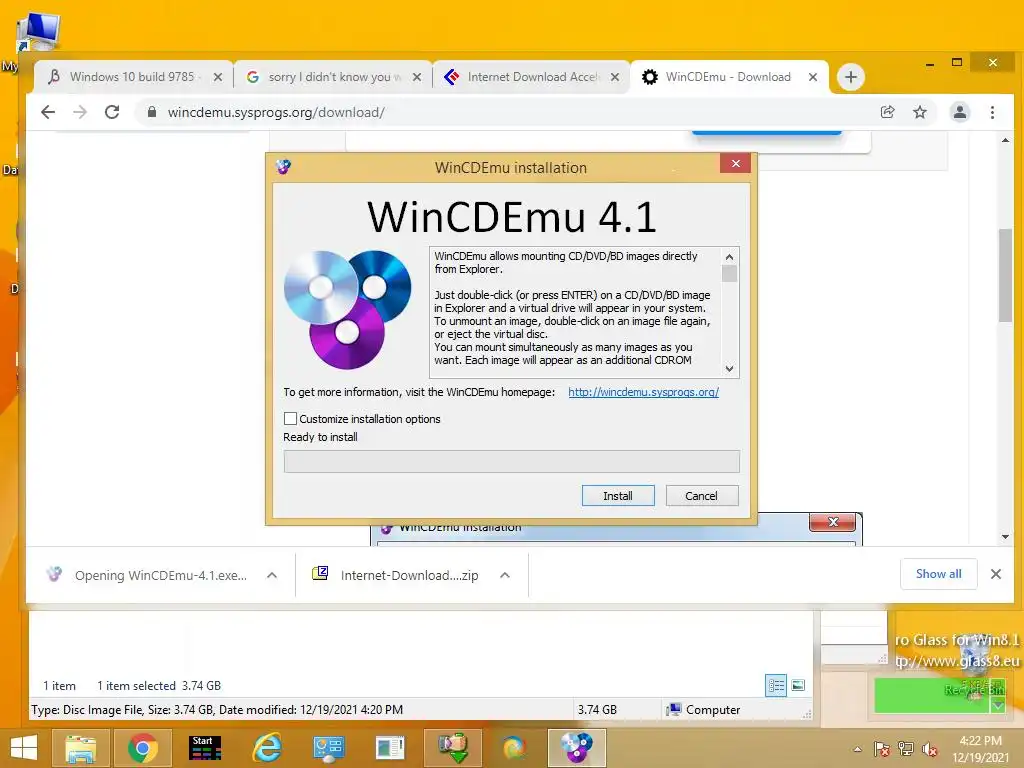Close the Windows 10 build 9785 tab
Viewport: 1024px width, 768px height.
coord(218,77)
